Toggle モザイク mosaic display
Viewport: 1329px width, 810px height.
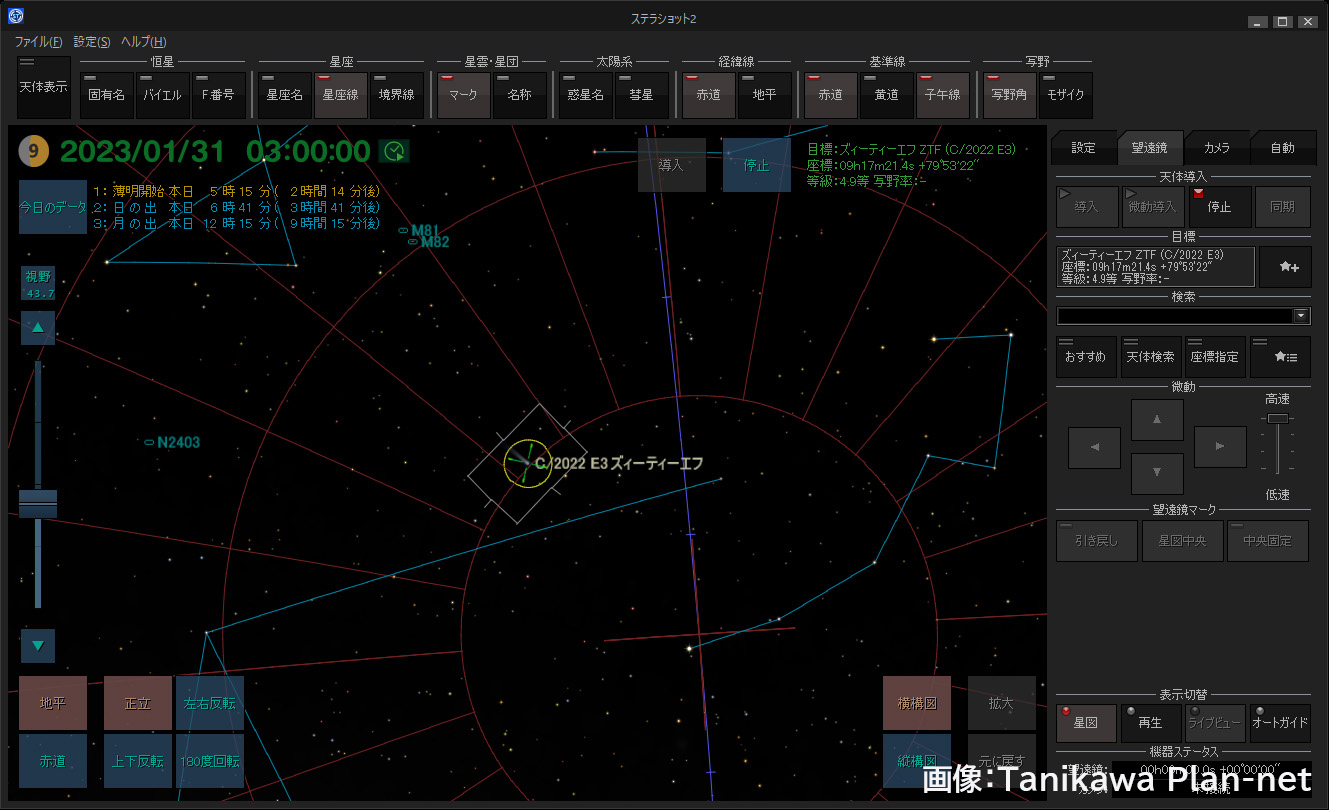[1064, 95]
